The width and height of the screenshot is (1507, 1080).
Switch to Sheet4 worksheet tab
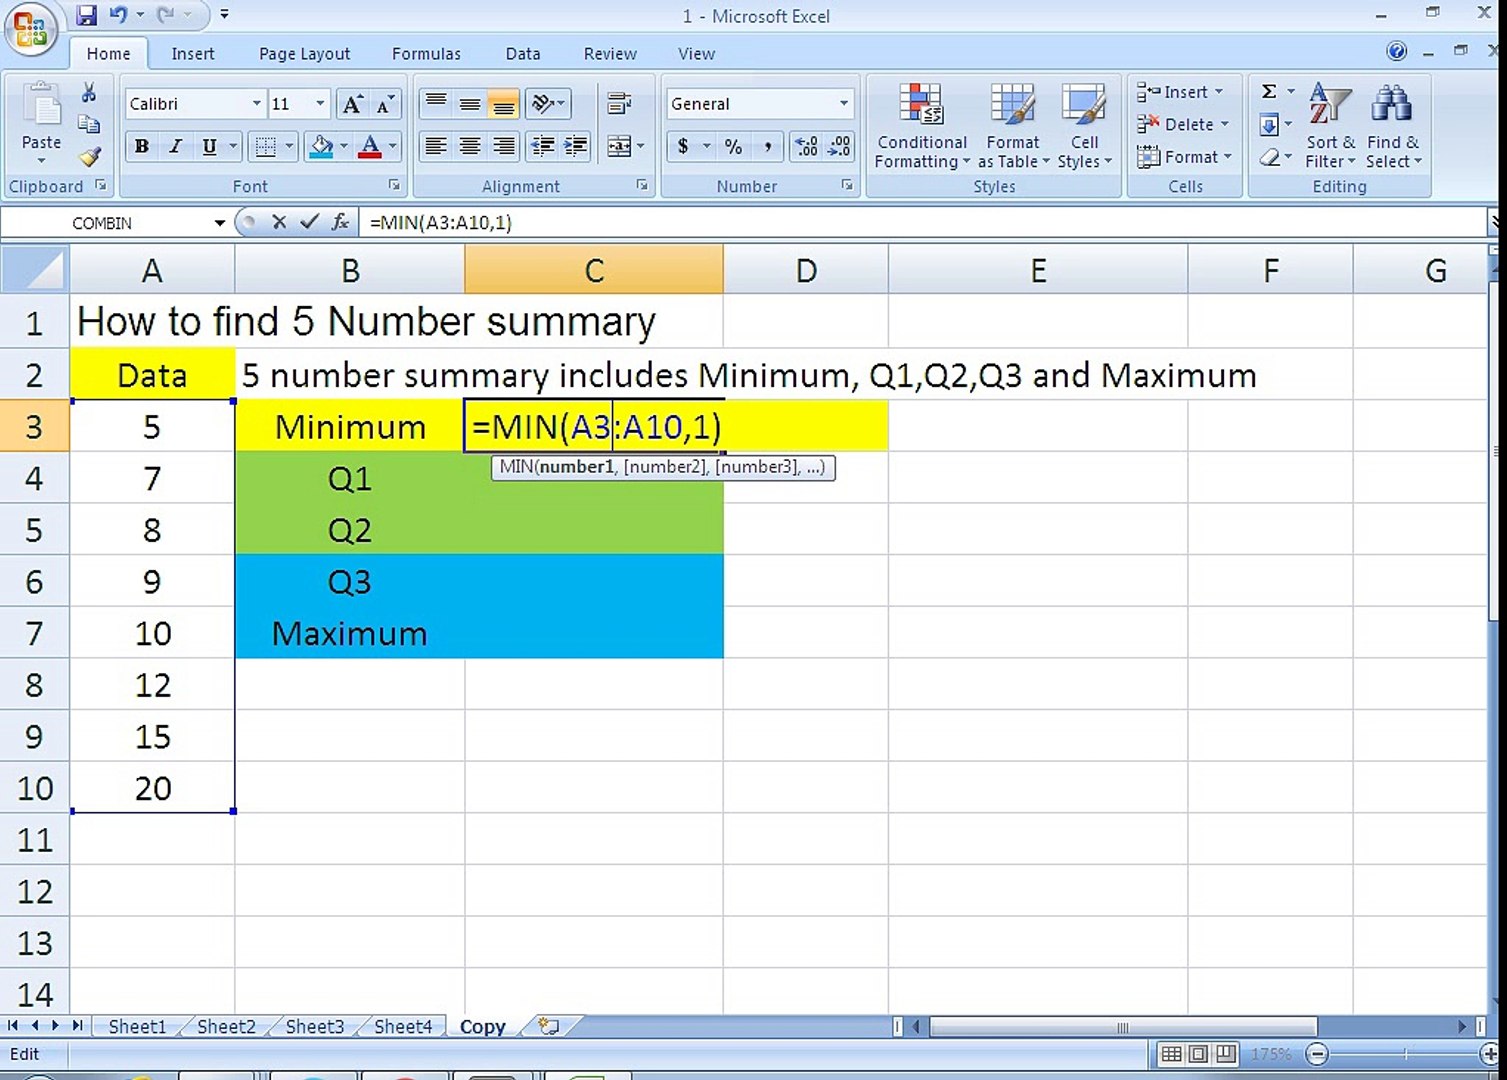click(x=403, y=1026)
